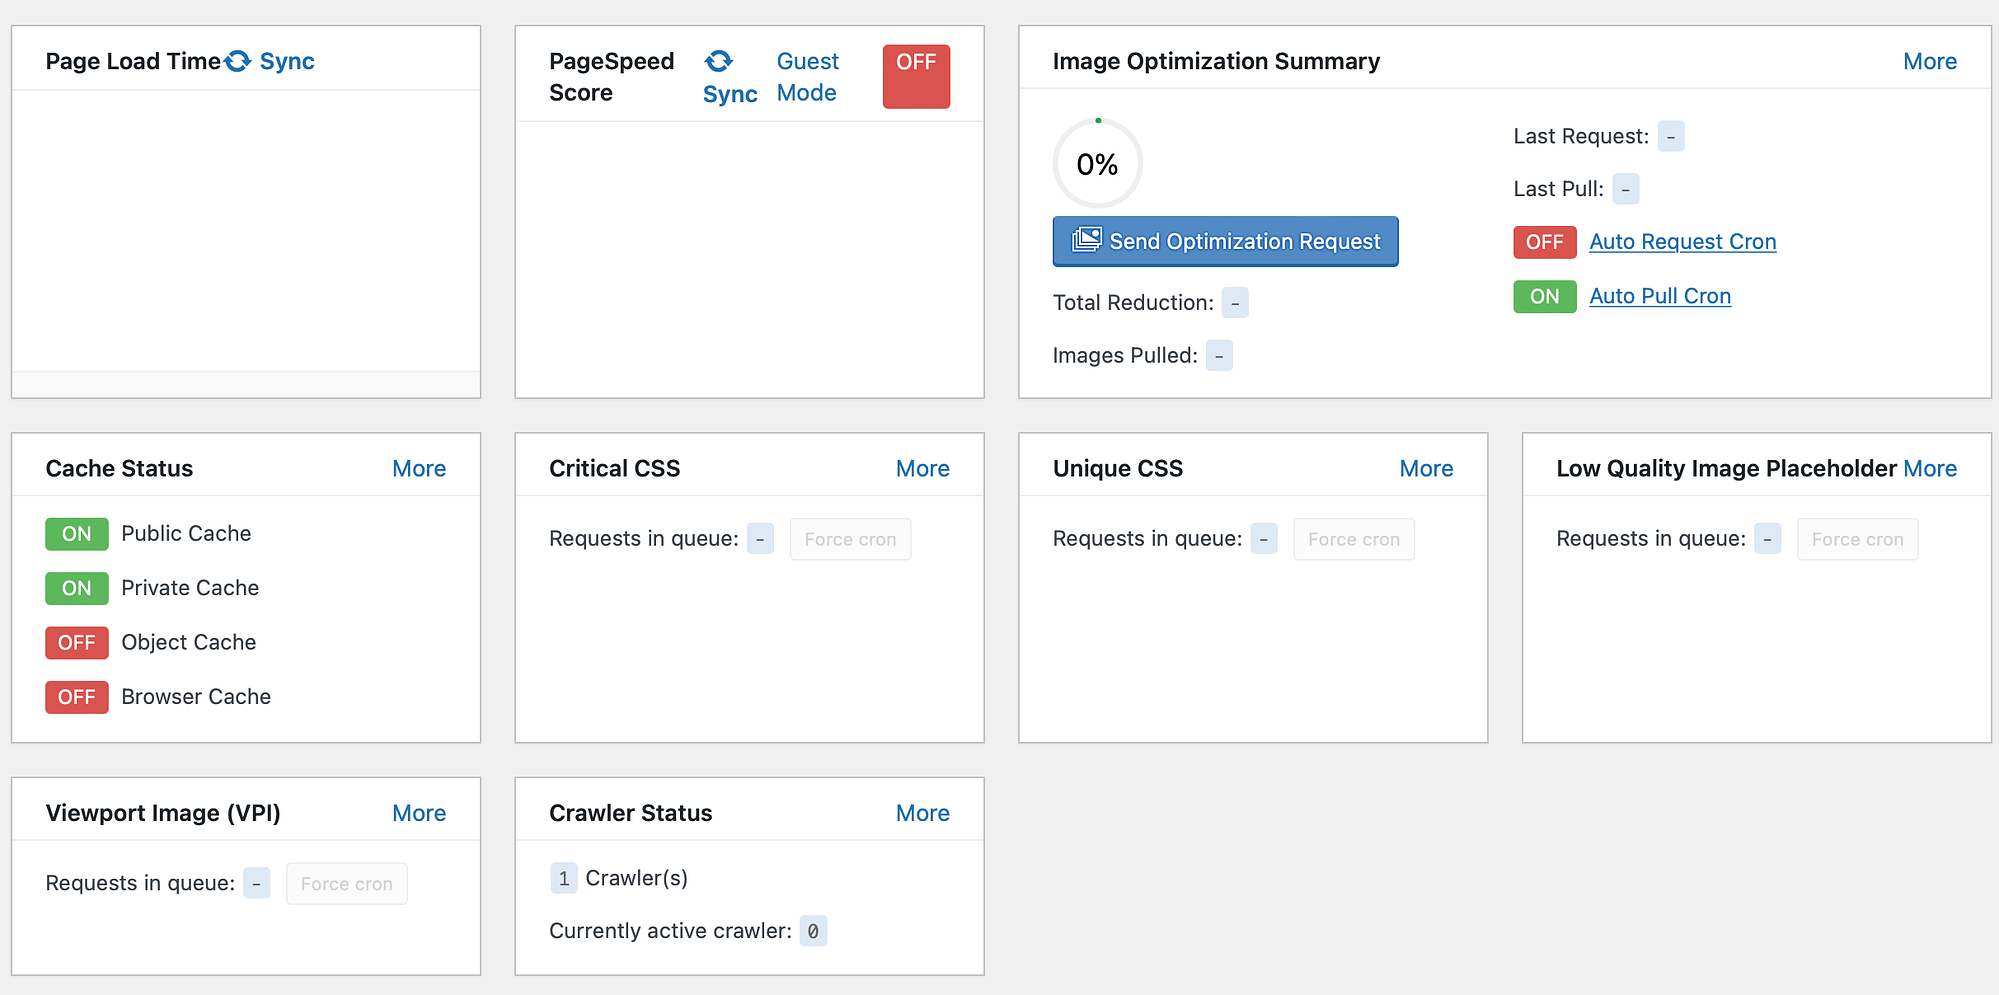Toggle the Guest Mode OFF badge
Screen dimensions: 1999x995
click(x=916, y=76)
